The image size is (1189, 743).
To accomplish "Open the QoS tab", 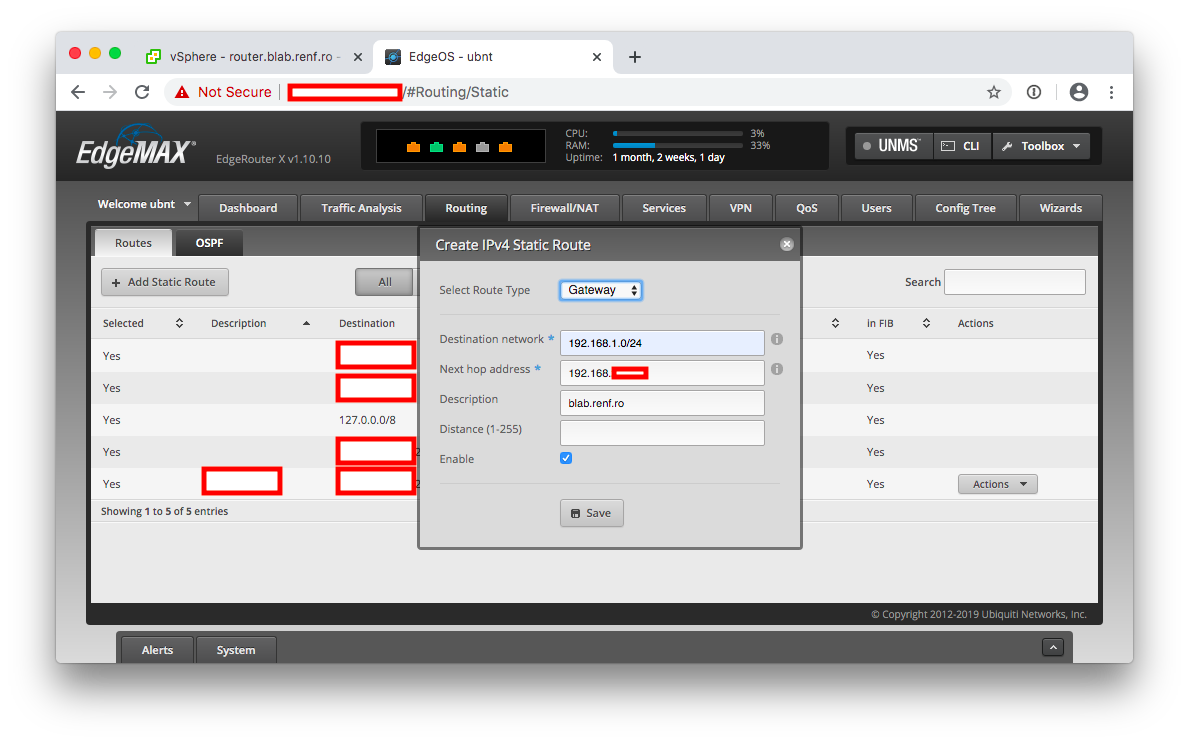I will point(807,208).
